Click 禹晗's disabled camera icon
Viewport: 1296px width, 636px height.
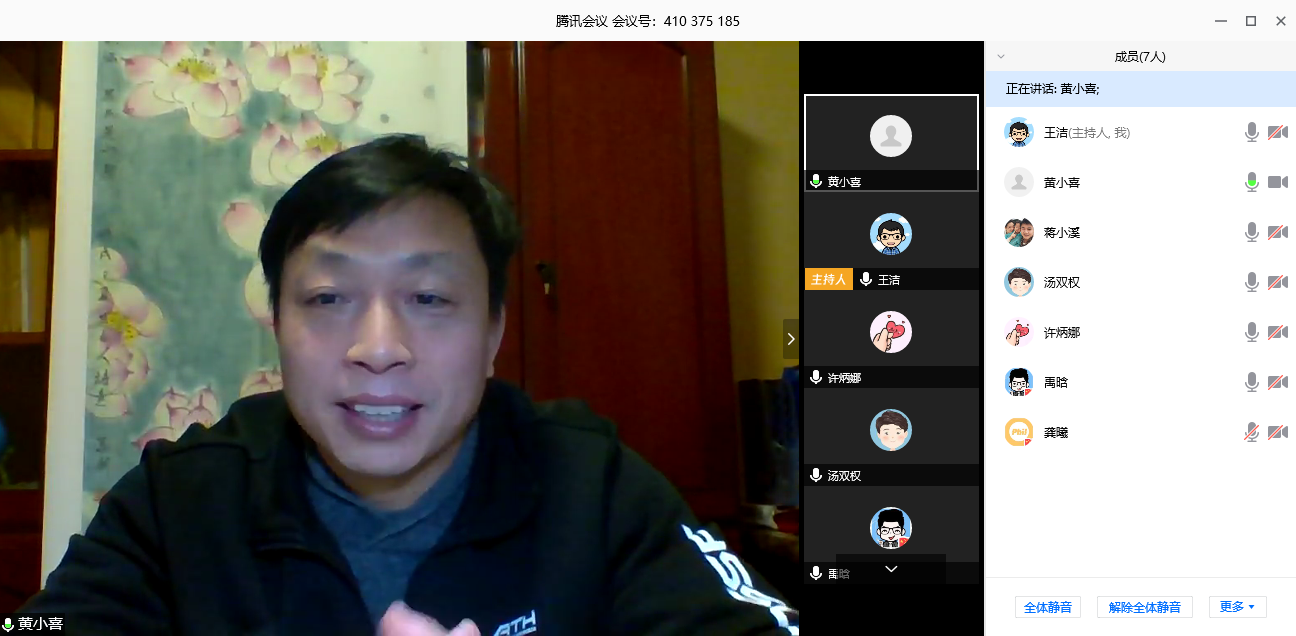pyautogui.click(x=1277, y=382)
